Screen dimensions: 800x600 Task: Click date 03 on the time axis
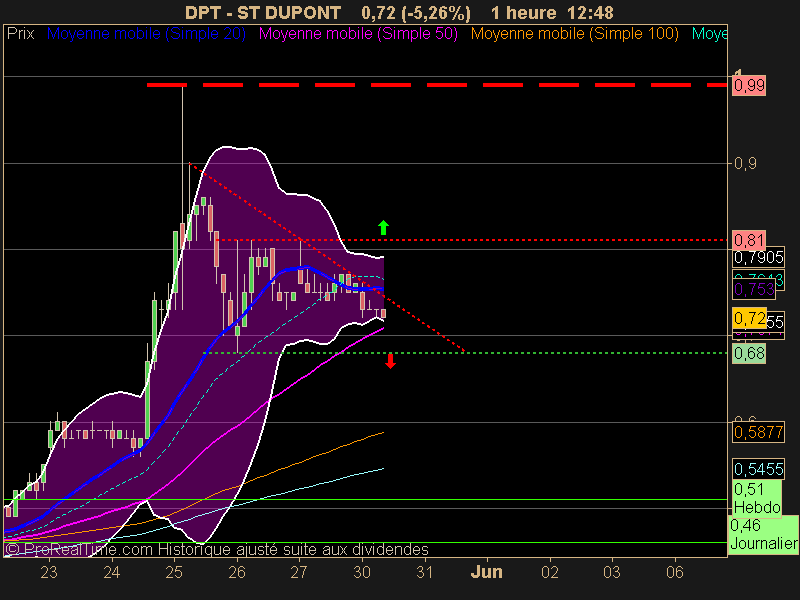click(612, 572)
